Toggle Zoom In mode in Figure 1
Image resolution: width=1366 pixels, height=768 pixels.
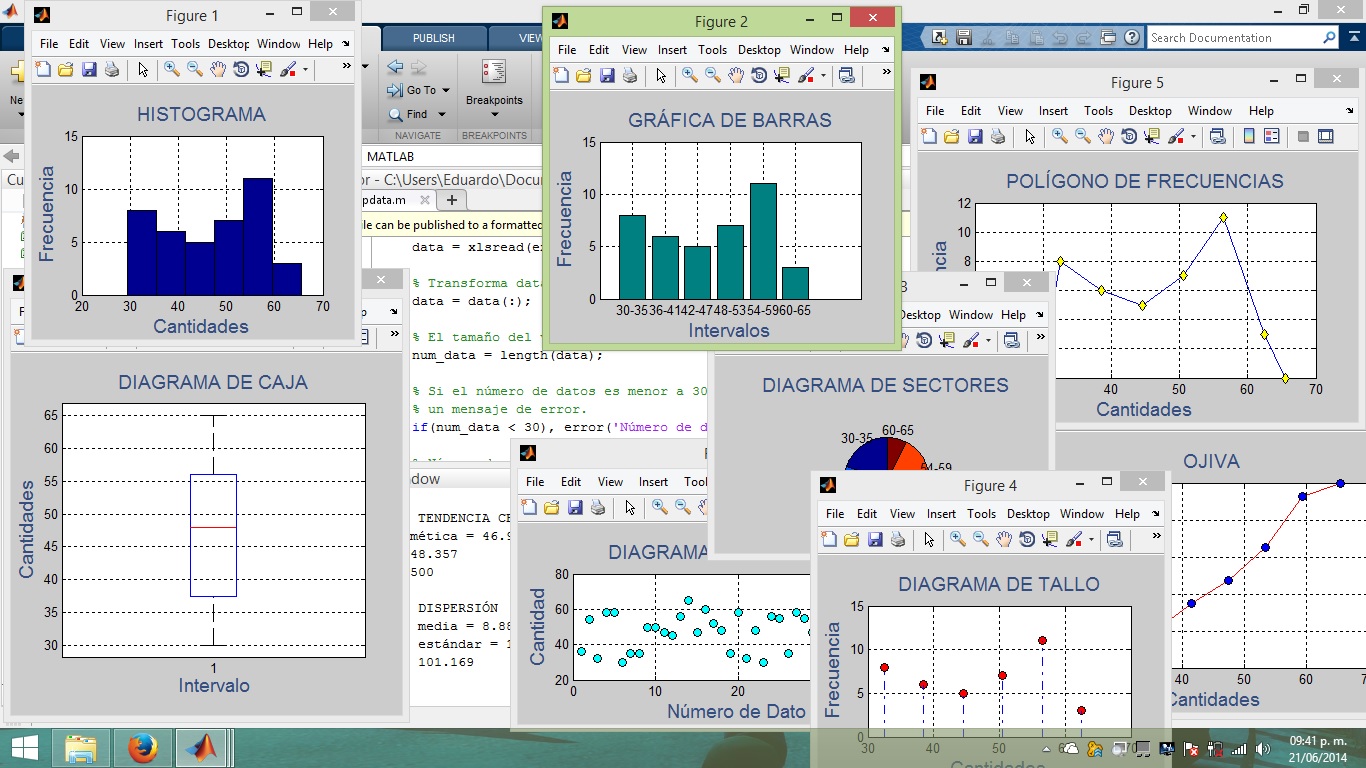coord(172,70)
